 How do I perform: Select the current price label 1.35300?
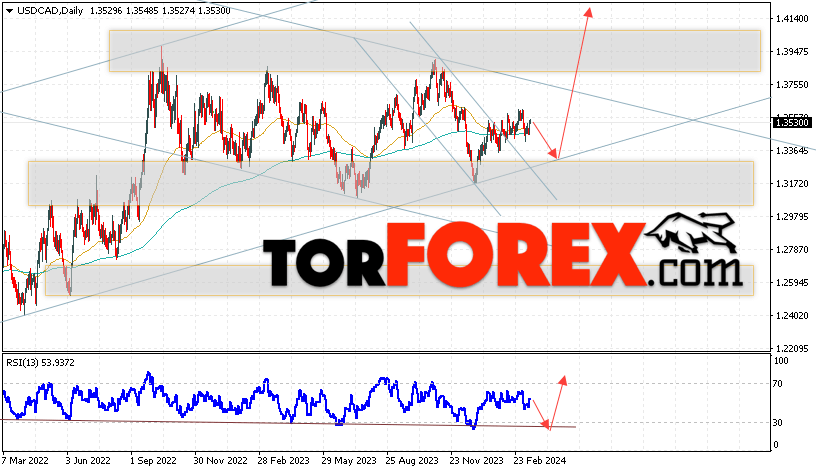[792, 123]
